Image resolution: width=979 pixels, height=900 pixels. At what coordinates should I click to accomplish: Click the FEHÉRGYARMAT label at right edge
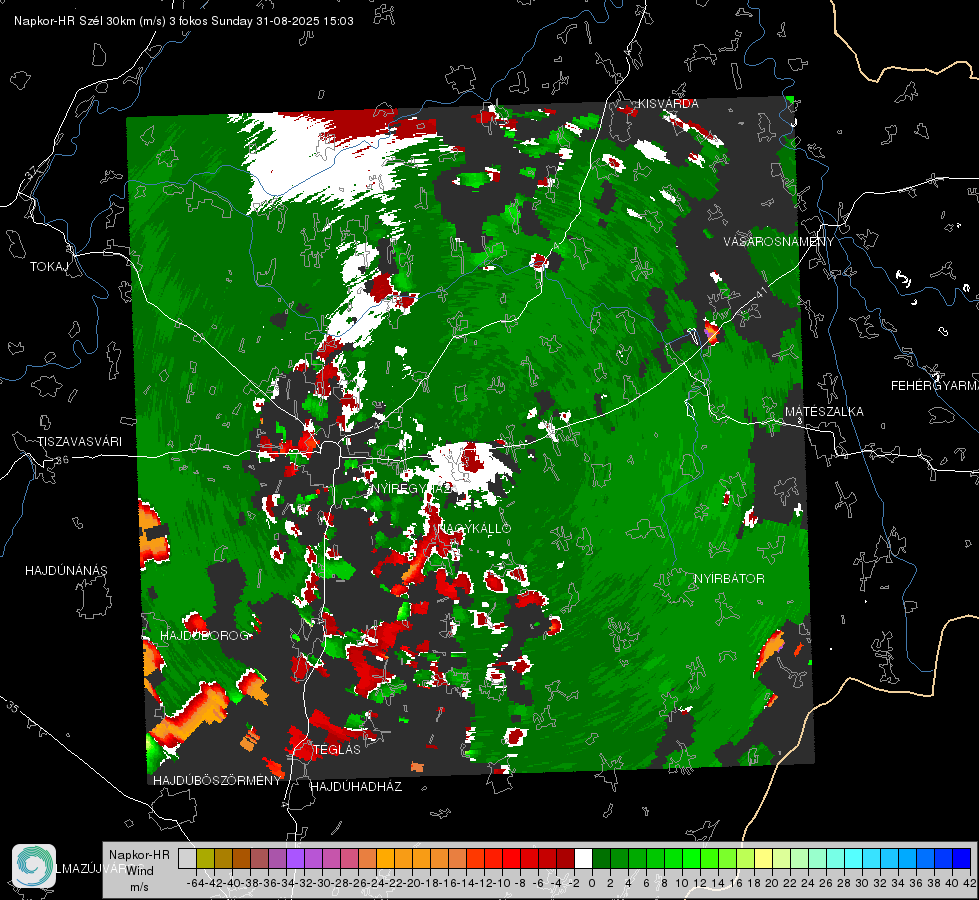click(935, 386)
